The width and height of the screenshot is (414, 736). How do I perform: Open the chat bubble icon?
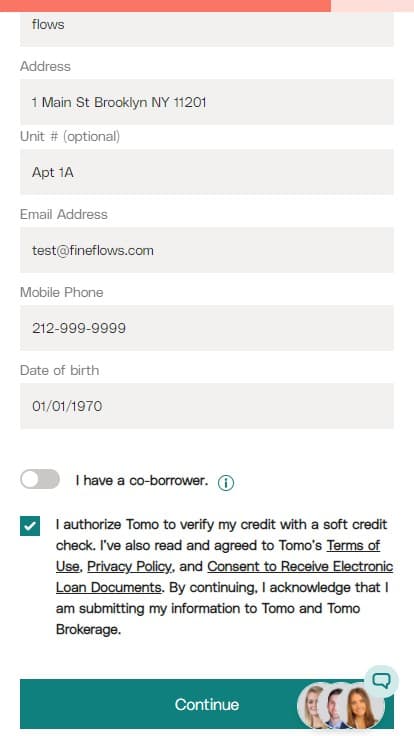[x=381, y=681]
